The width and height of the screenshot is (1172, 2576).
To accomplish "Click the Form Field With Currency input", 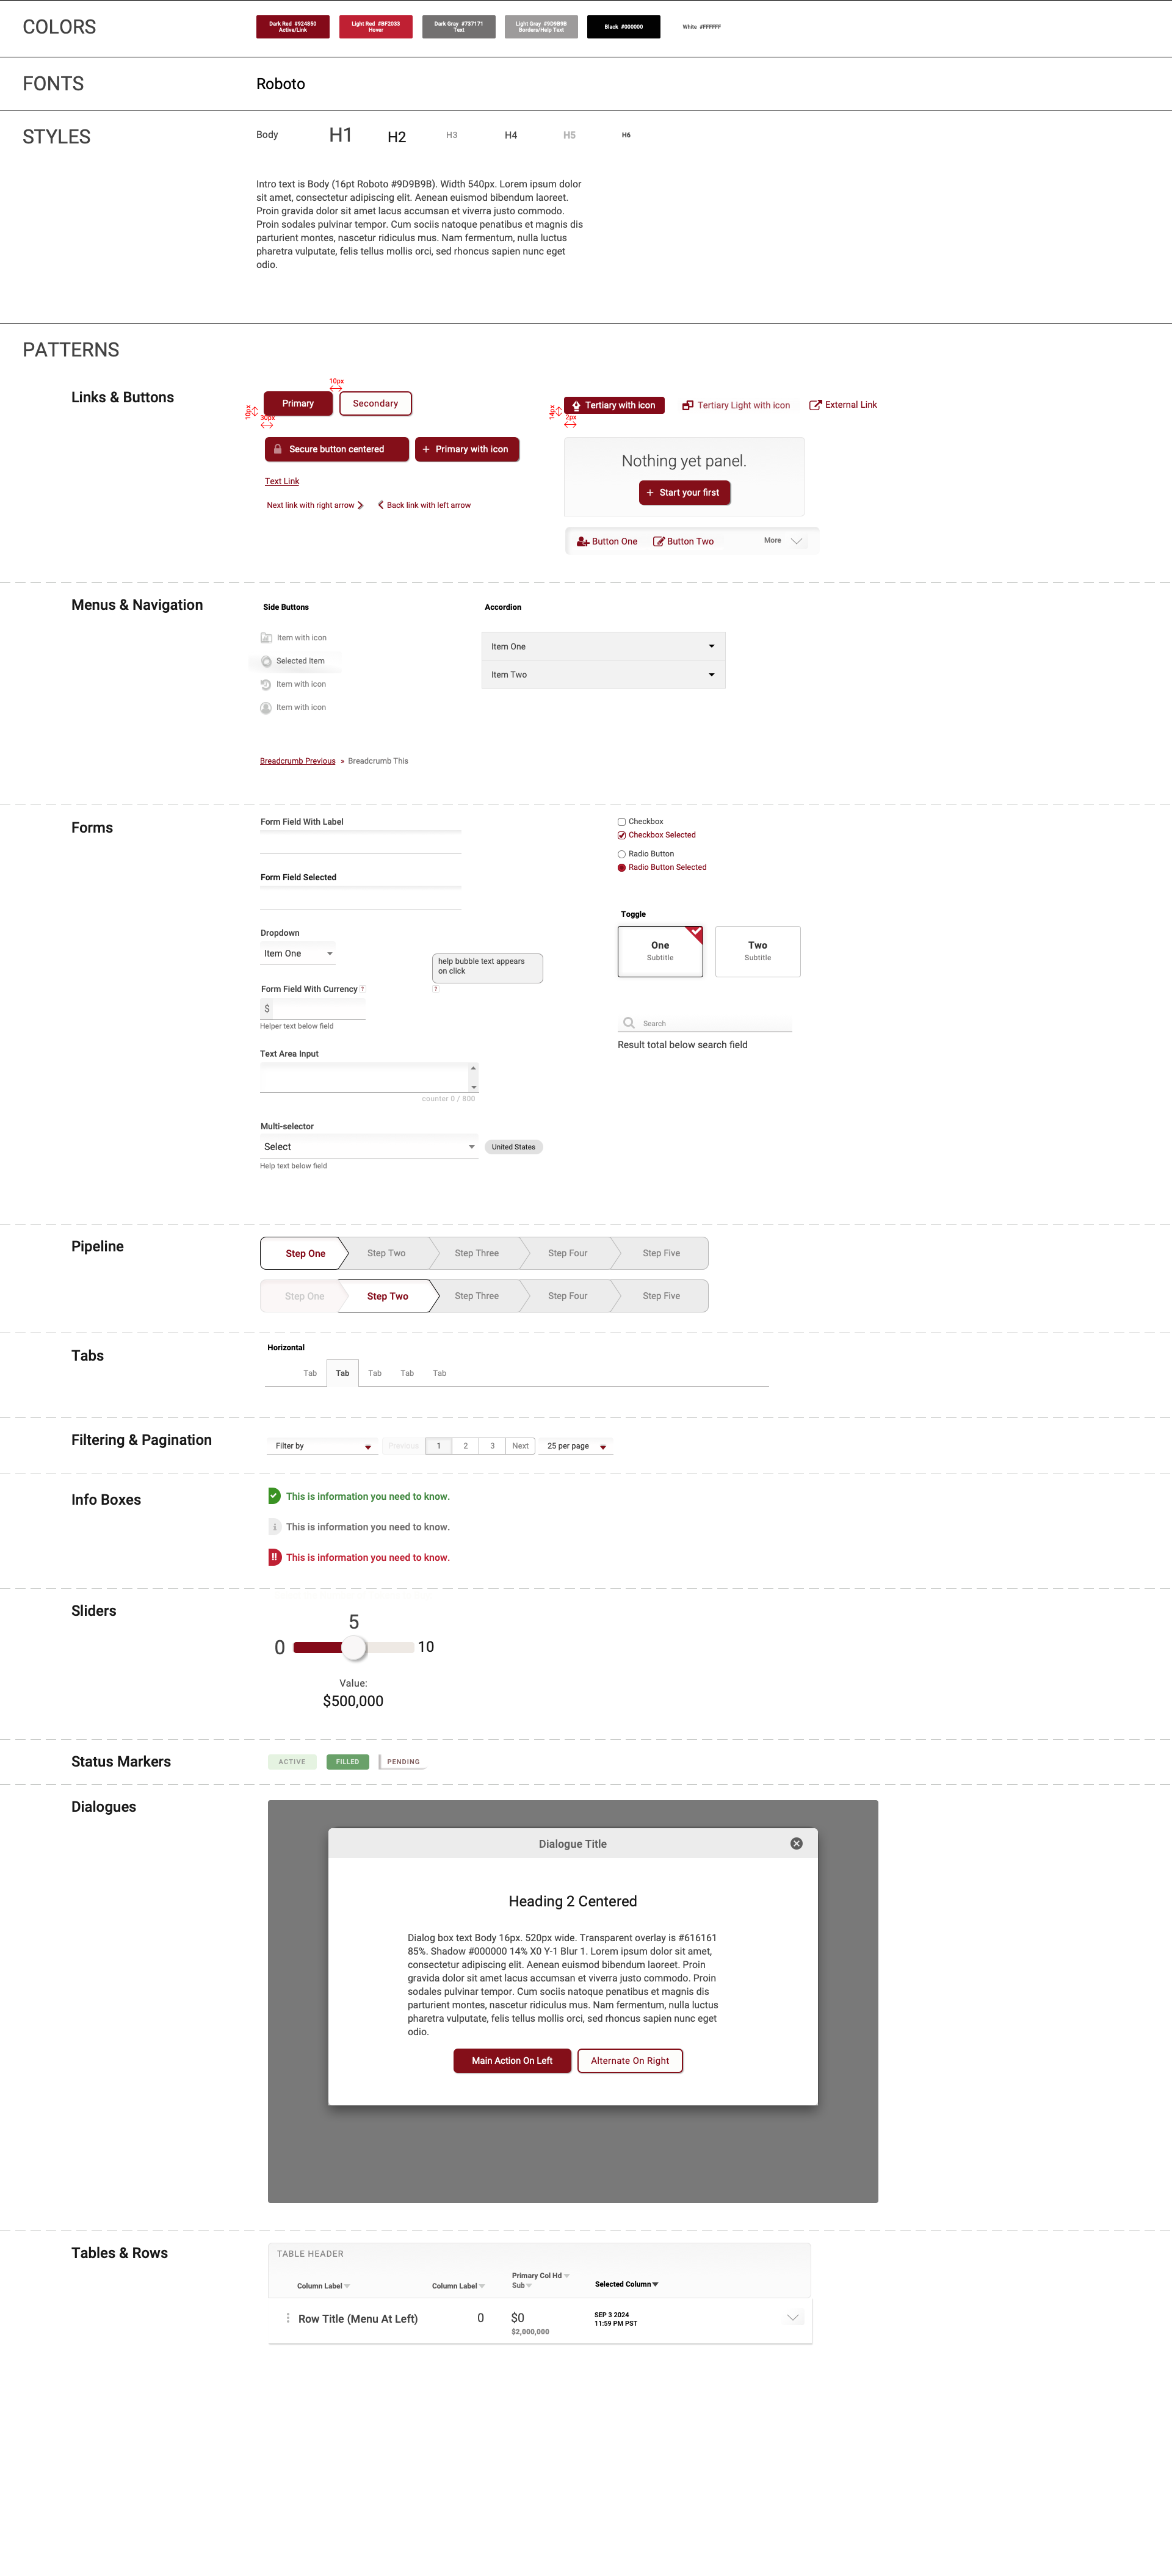I will 313,1009.
